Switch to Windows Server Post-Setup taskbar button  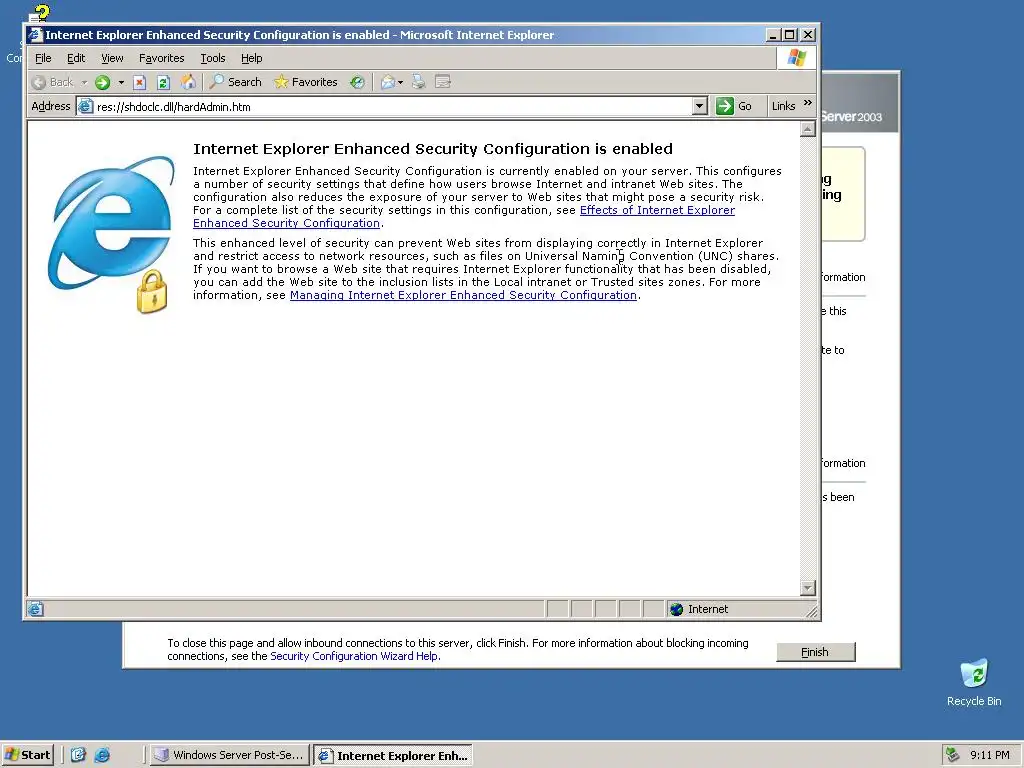229,755
